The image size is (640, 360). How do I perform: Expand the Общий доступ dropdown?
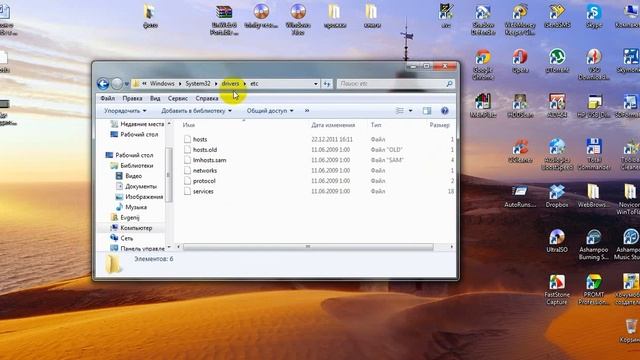(270, 111)
